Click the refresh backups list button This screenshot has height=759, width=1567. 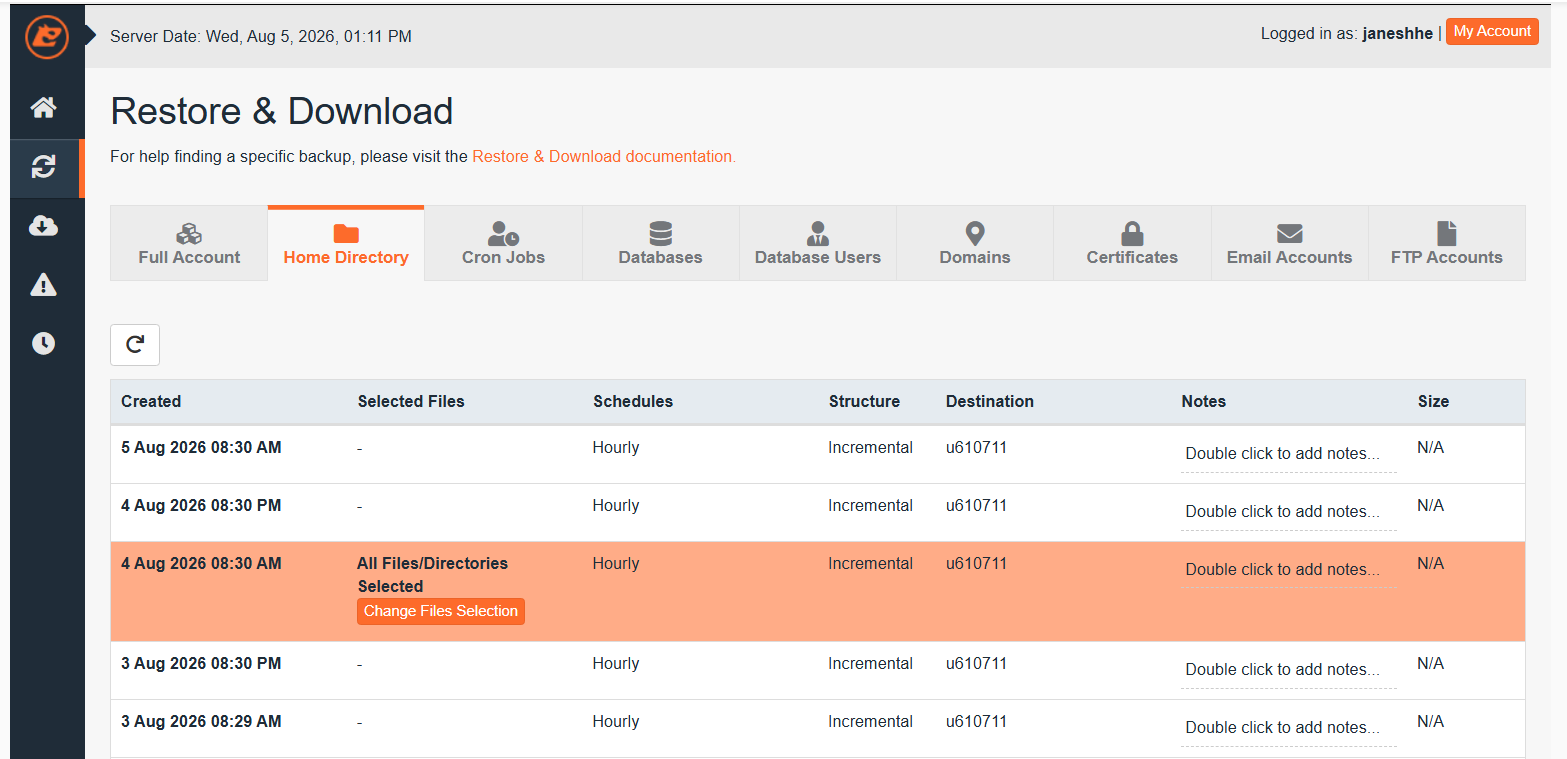tap(135, 345)
